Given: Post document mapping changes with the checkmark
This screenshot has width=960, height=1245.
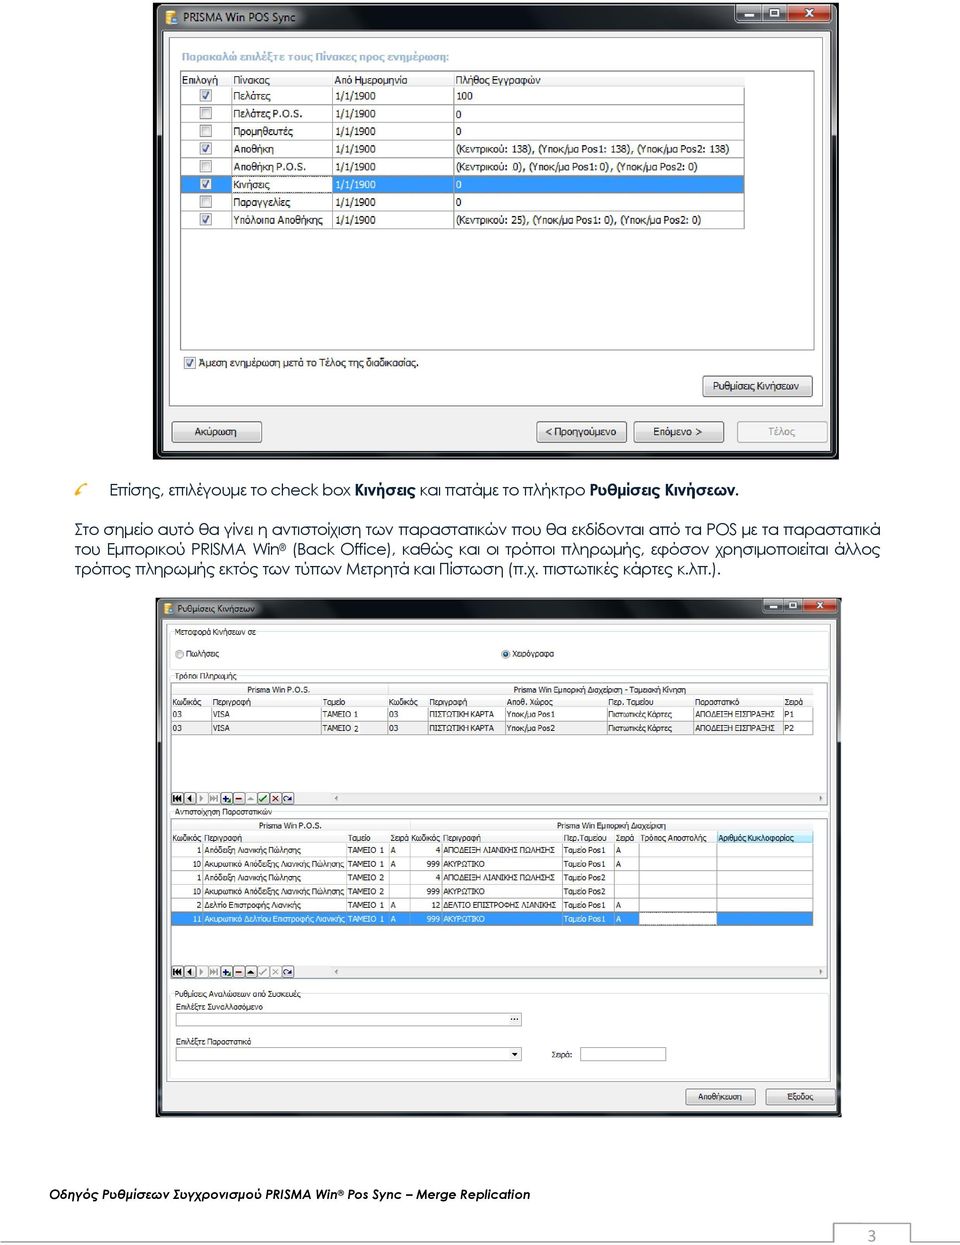Looking at the screenshot, I should pyautogui.click(x=263, y=971).
